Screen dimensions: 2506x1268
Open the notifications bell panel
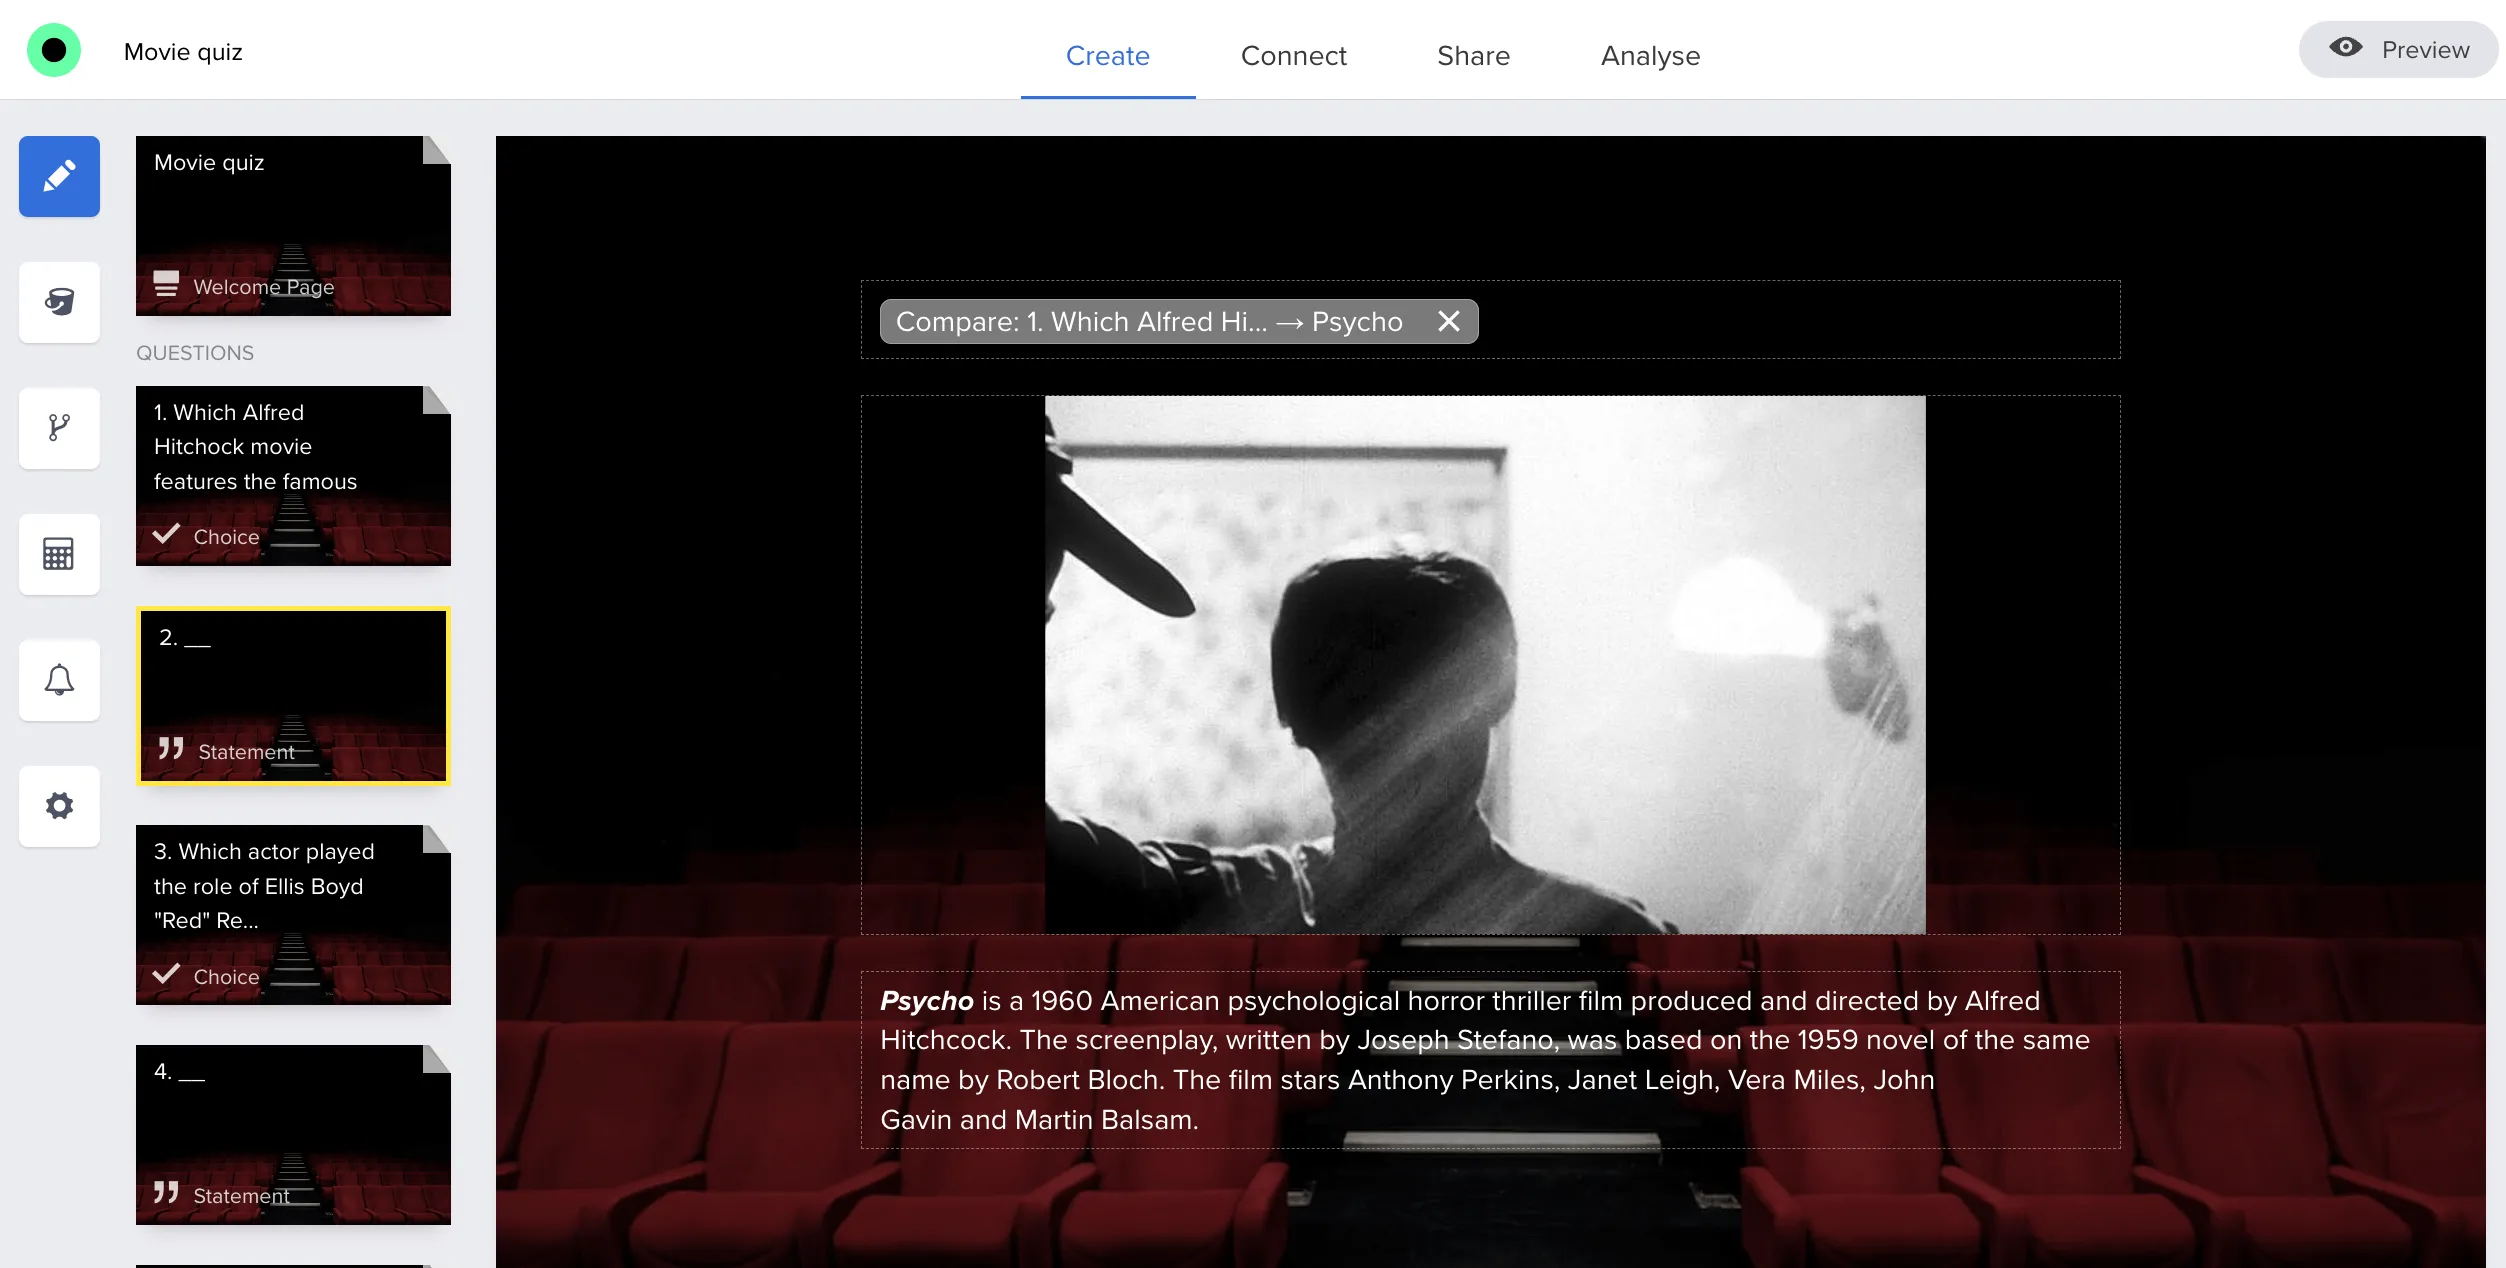tap(59, 680)
